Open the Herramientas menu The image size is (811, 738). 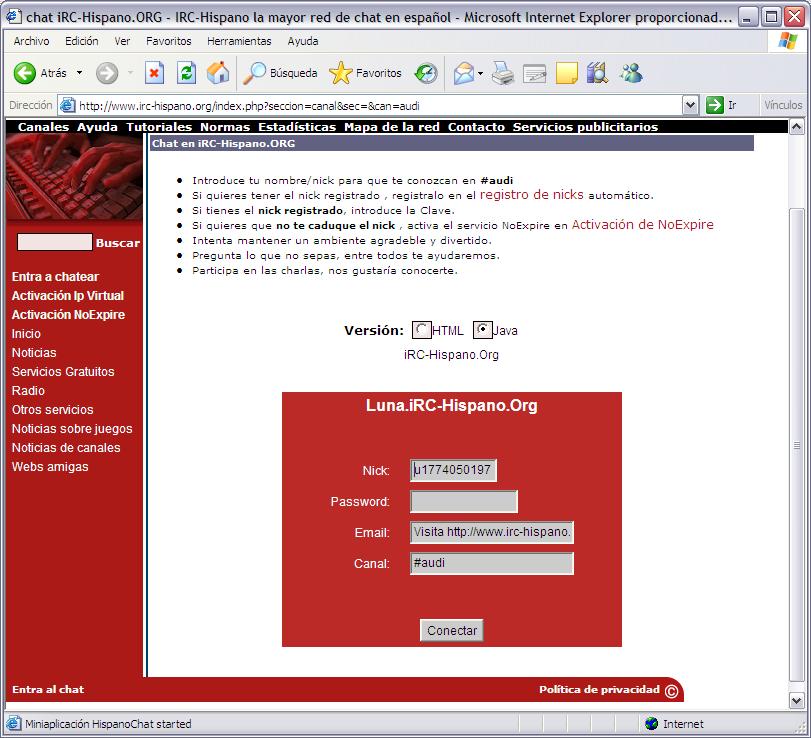[x=239, y=41]
